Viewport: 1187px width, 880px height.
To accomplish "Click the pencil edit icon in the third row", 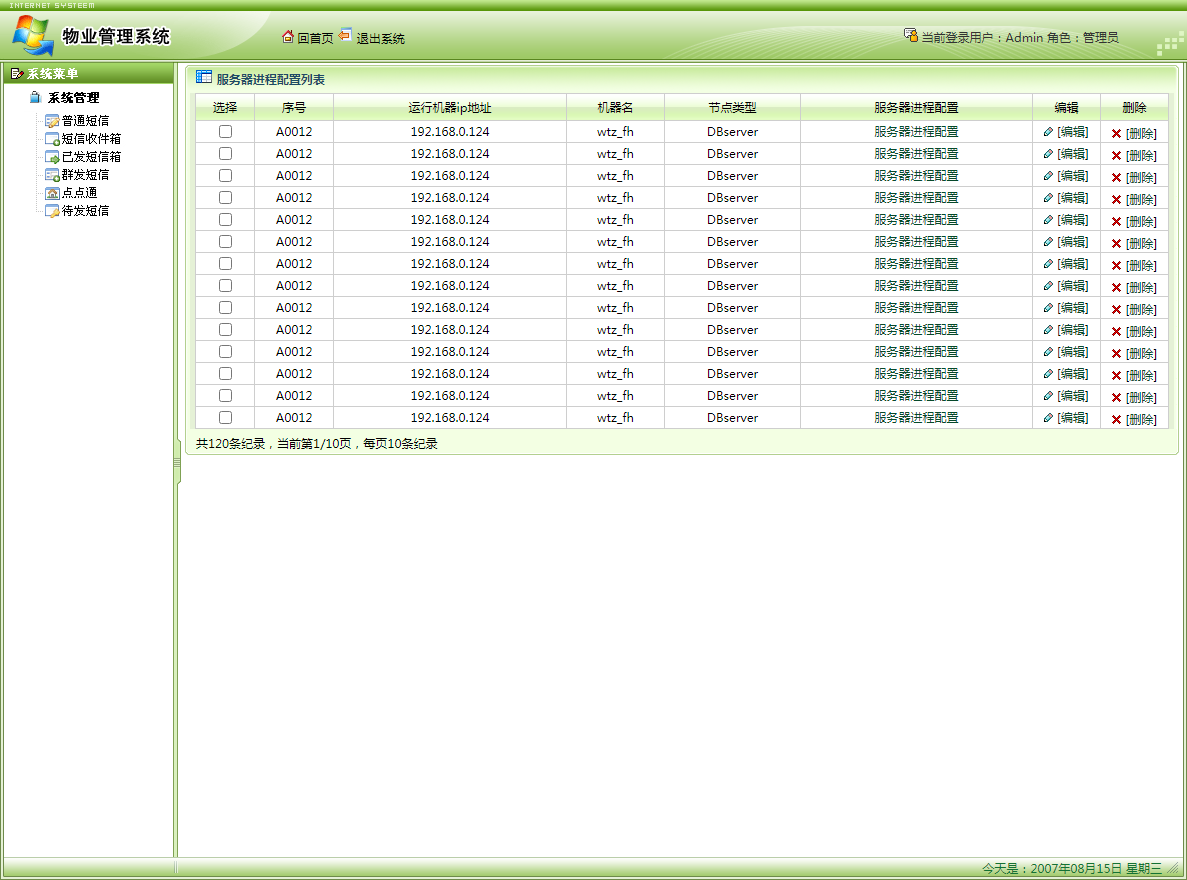I will click(x=1048, y=176).
